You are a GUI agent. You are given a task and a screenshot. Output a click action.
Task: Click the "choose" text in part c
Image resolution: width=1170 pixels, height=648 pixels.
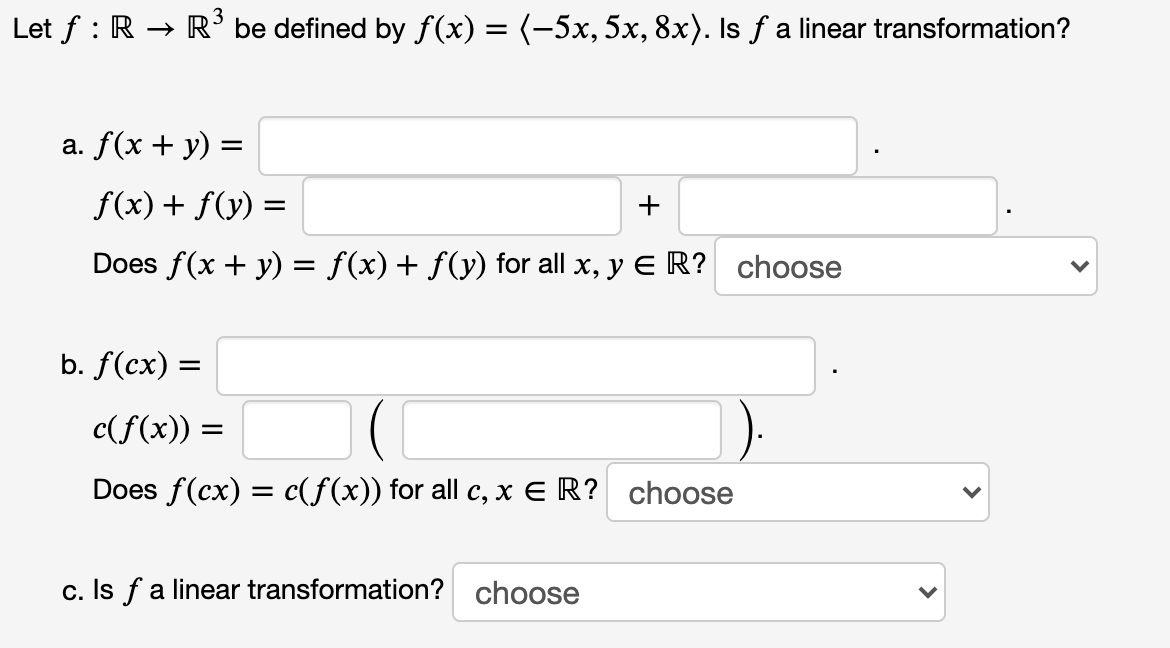pos(527,592)
